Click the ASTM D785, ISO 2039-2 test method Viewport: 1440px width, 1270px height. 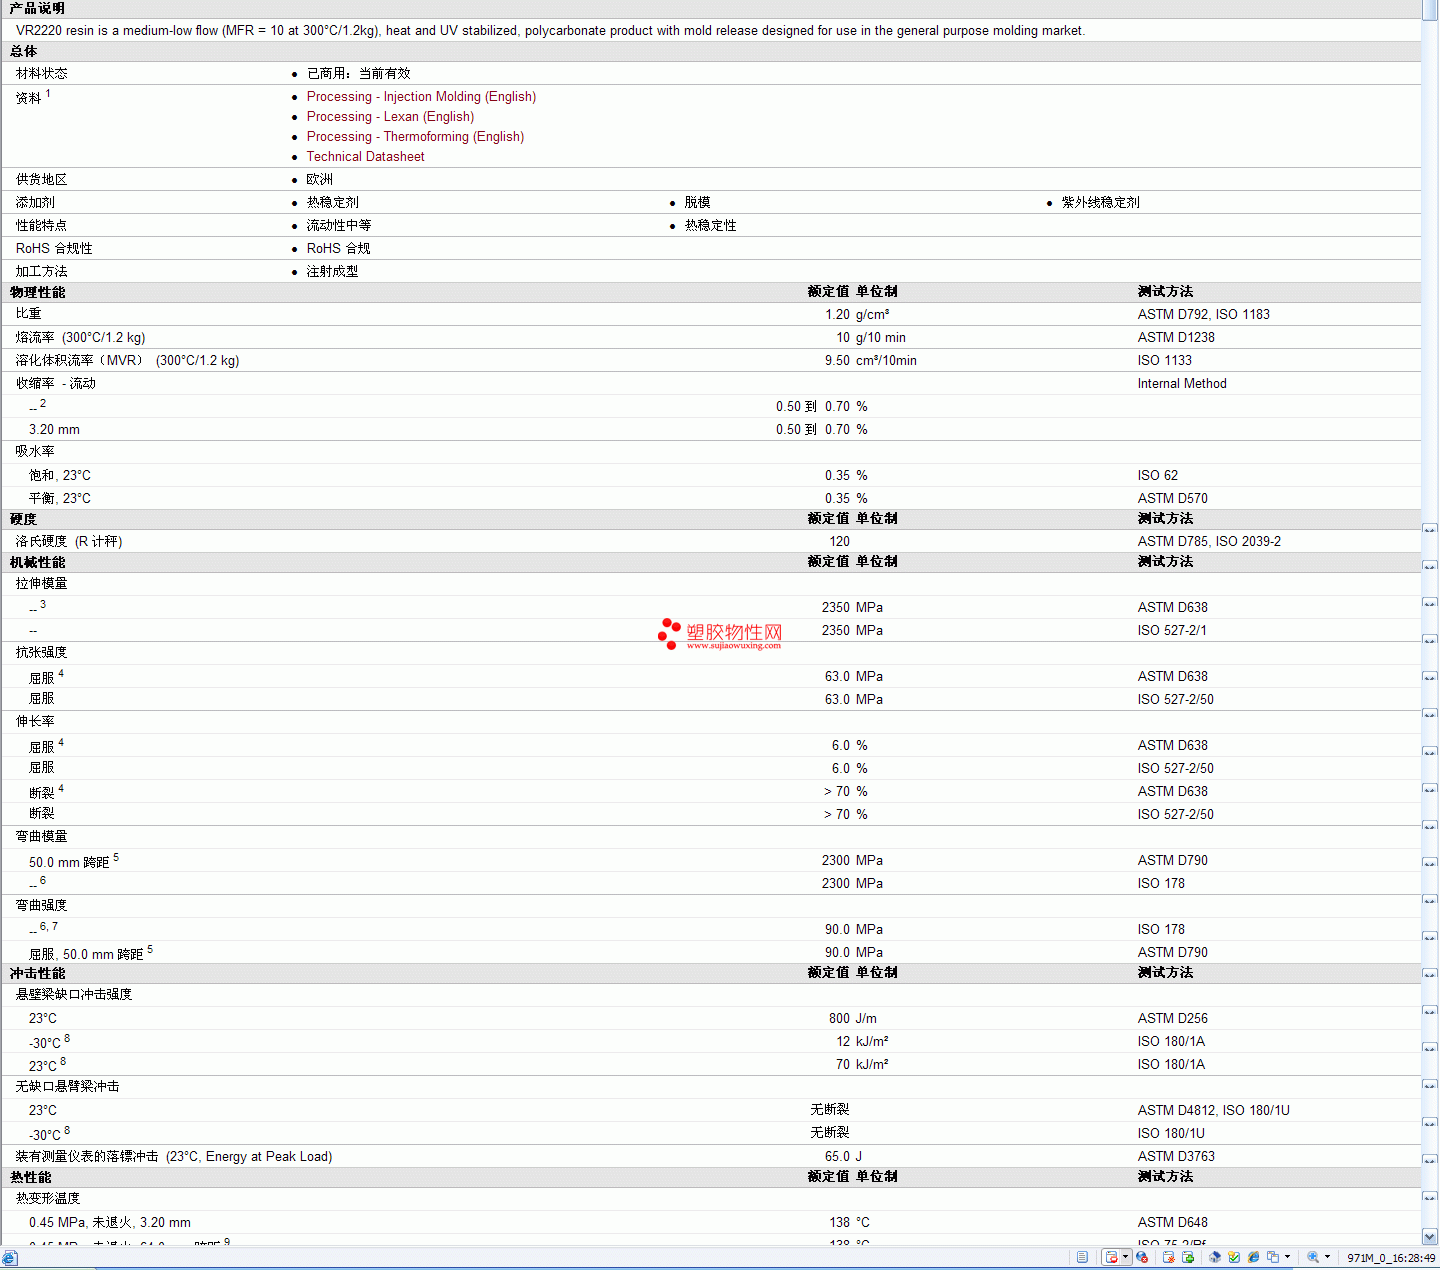pos(1209,542)
